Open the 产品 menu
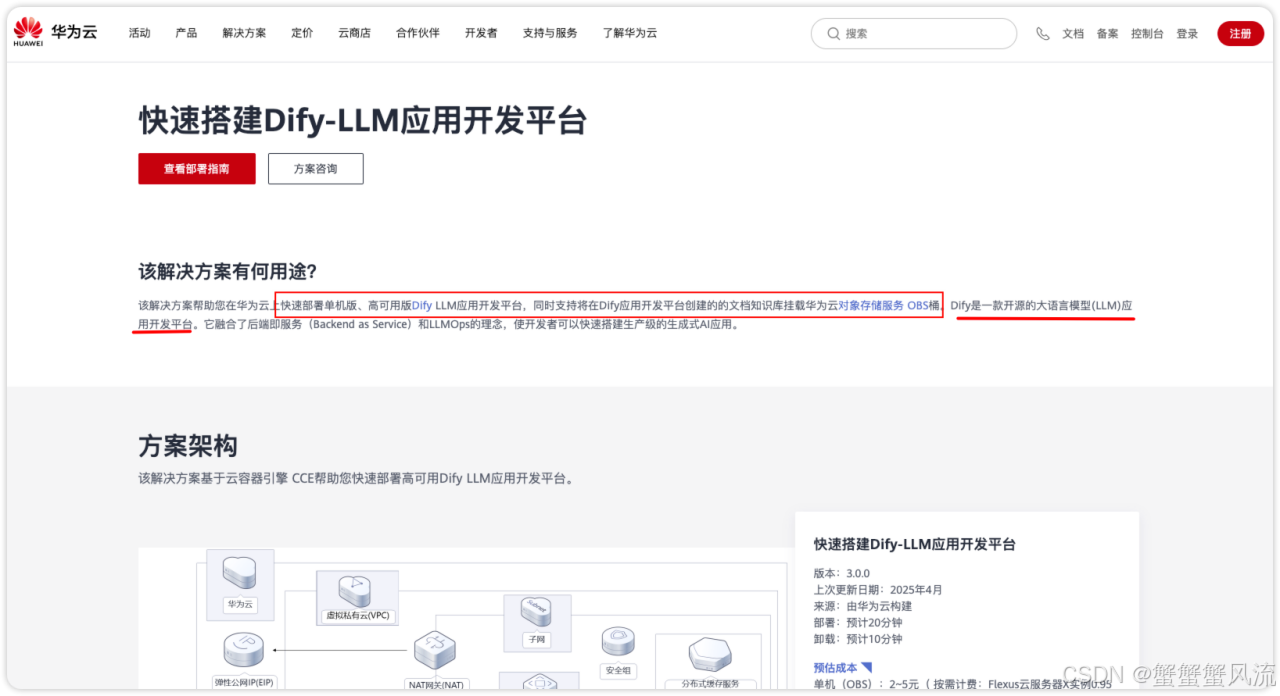The image size is (1280, 696). pyautogui.click(x=186, y=33)
